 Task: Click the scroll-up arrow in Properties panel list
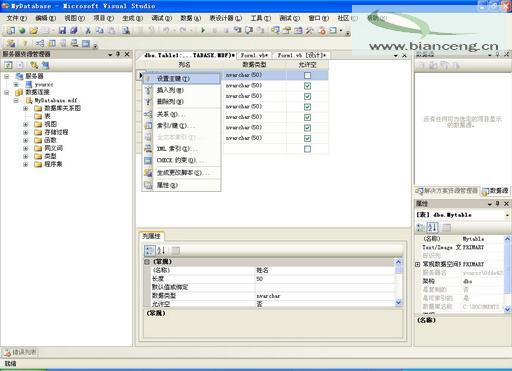tap(507, 239)
